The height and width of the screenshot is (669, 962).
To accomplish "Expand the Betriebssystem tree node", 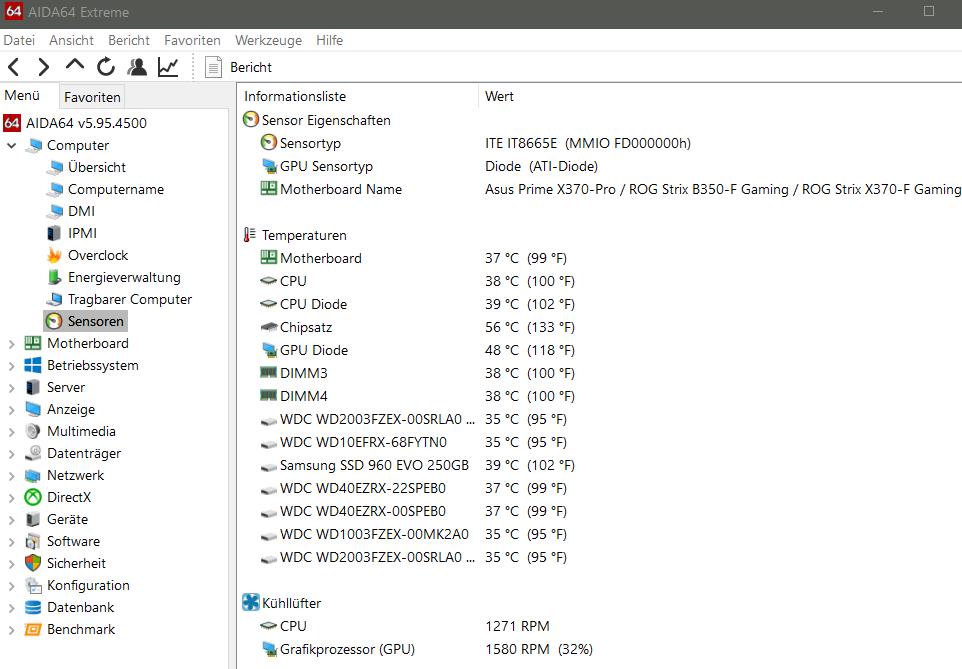I will click(x=11, y=366).
